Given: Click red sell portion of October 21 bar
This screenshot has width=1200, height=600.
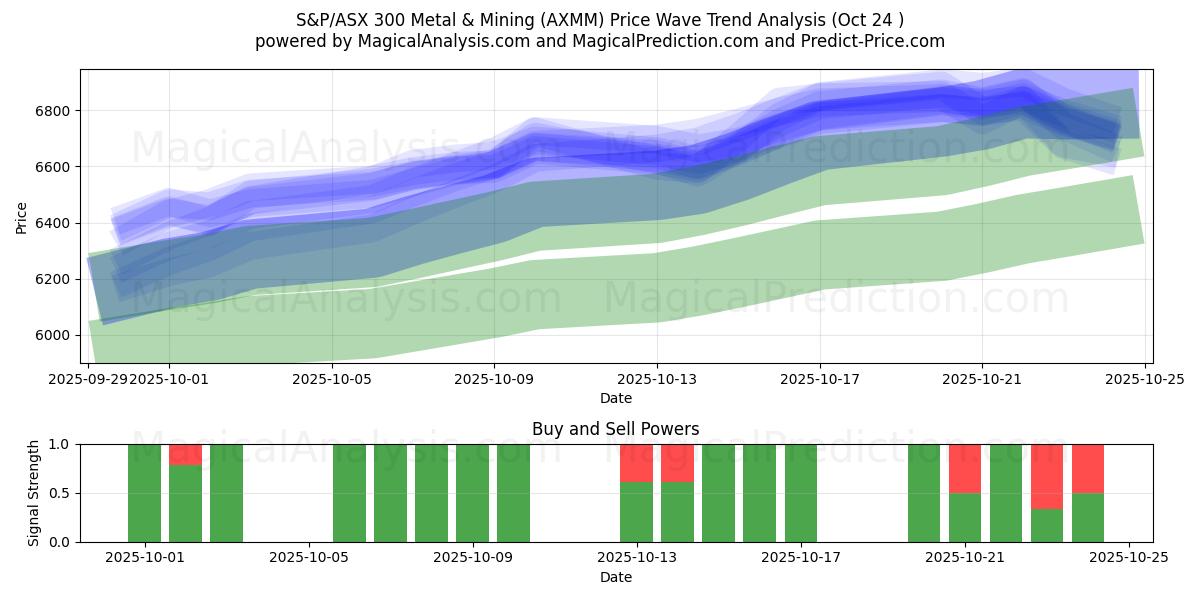Looking at the screenshot, I should tap(964, 469).
